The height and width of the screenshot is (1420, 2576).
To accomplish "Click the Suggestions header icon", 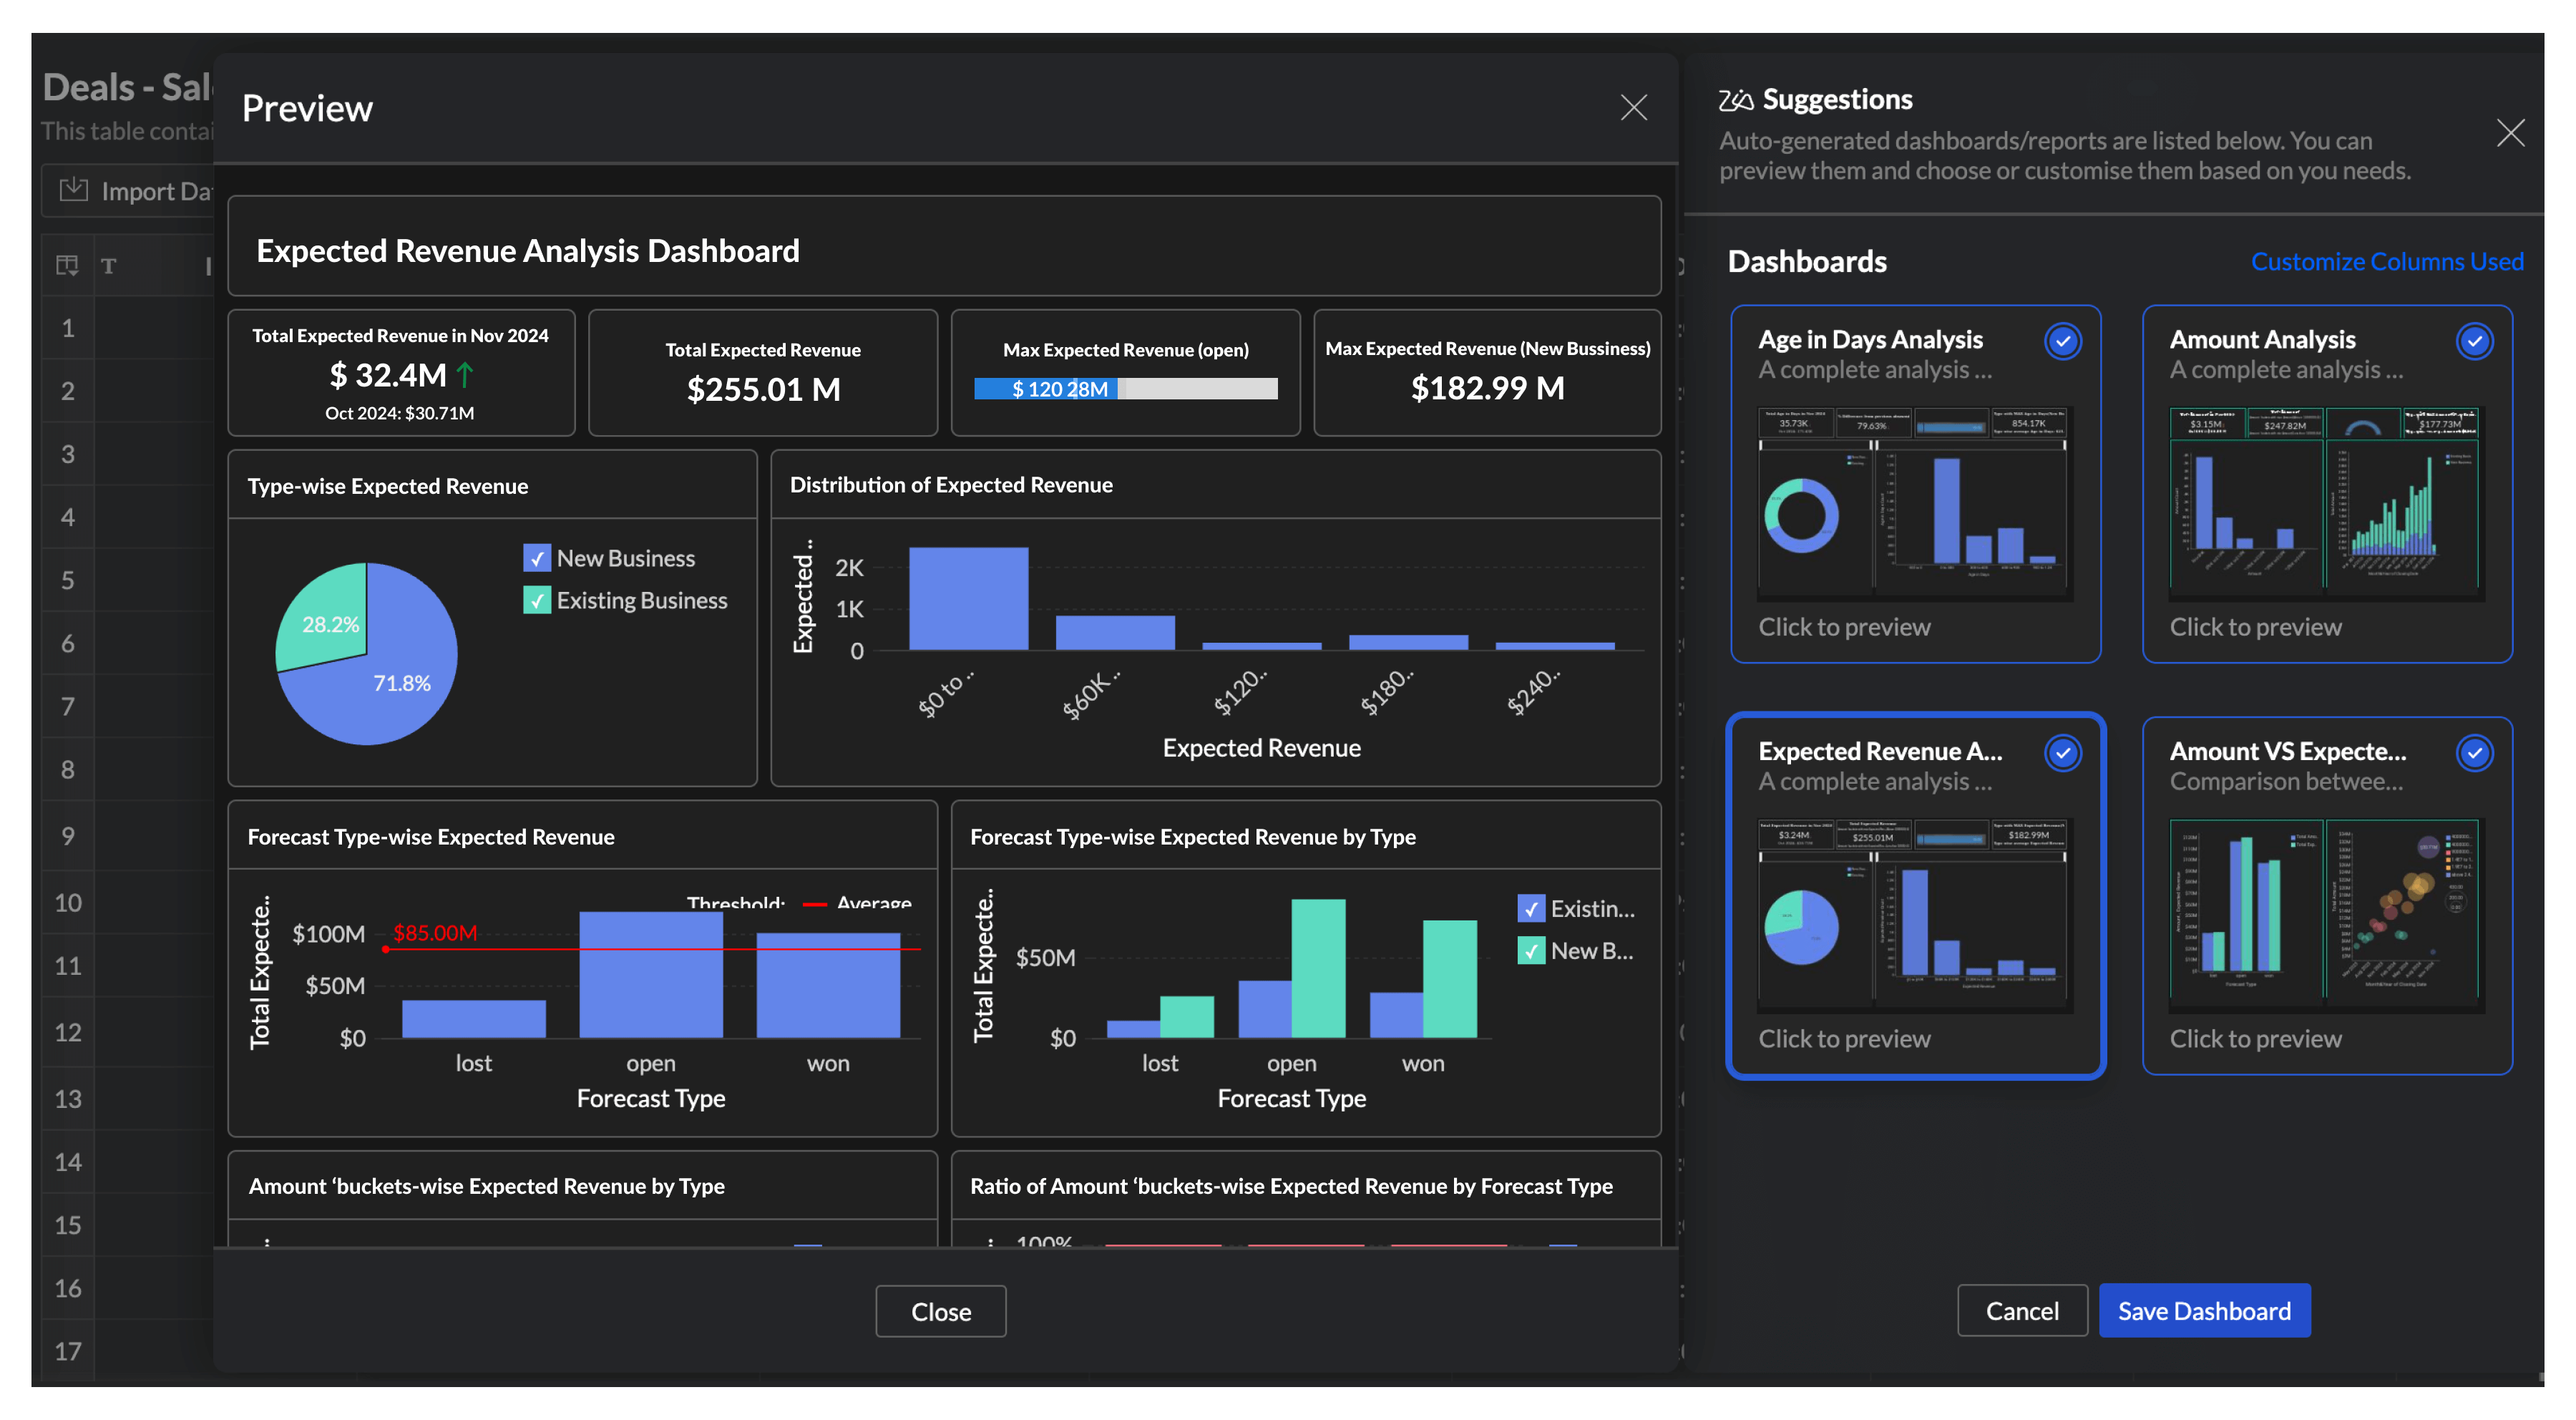I will point(1736,100).
